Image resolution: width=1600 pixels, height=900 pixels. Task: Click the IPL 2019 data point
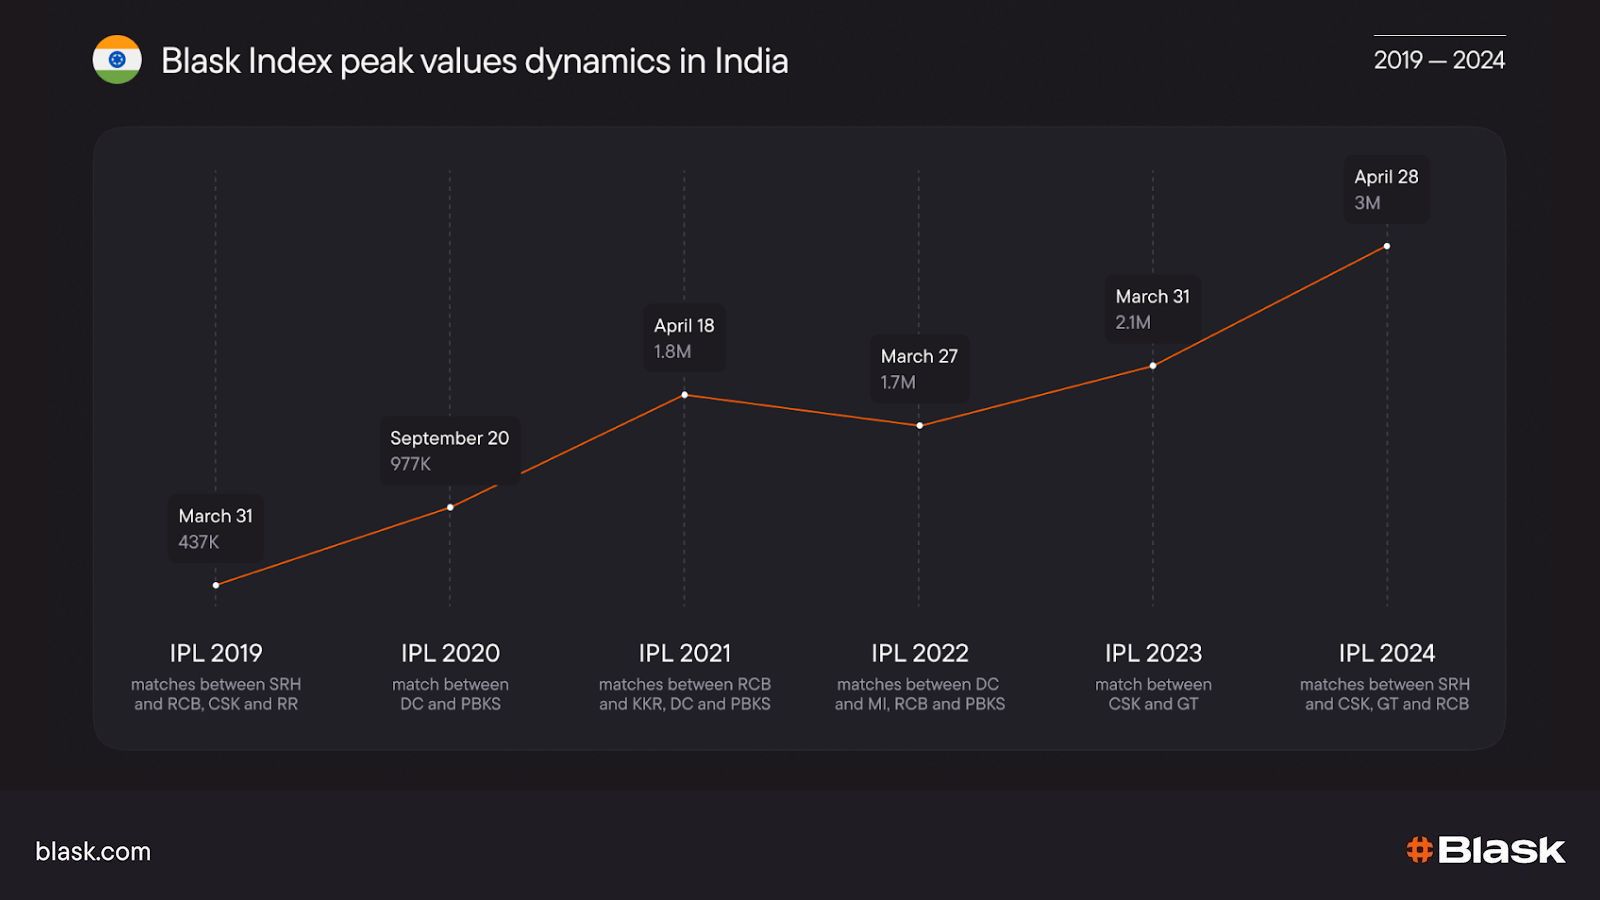pos(216,585)
